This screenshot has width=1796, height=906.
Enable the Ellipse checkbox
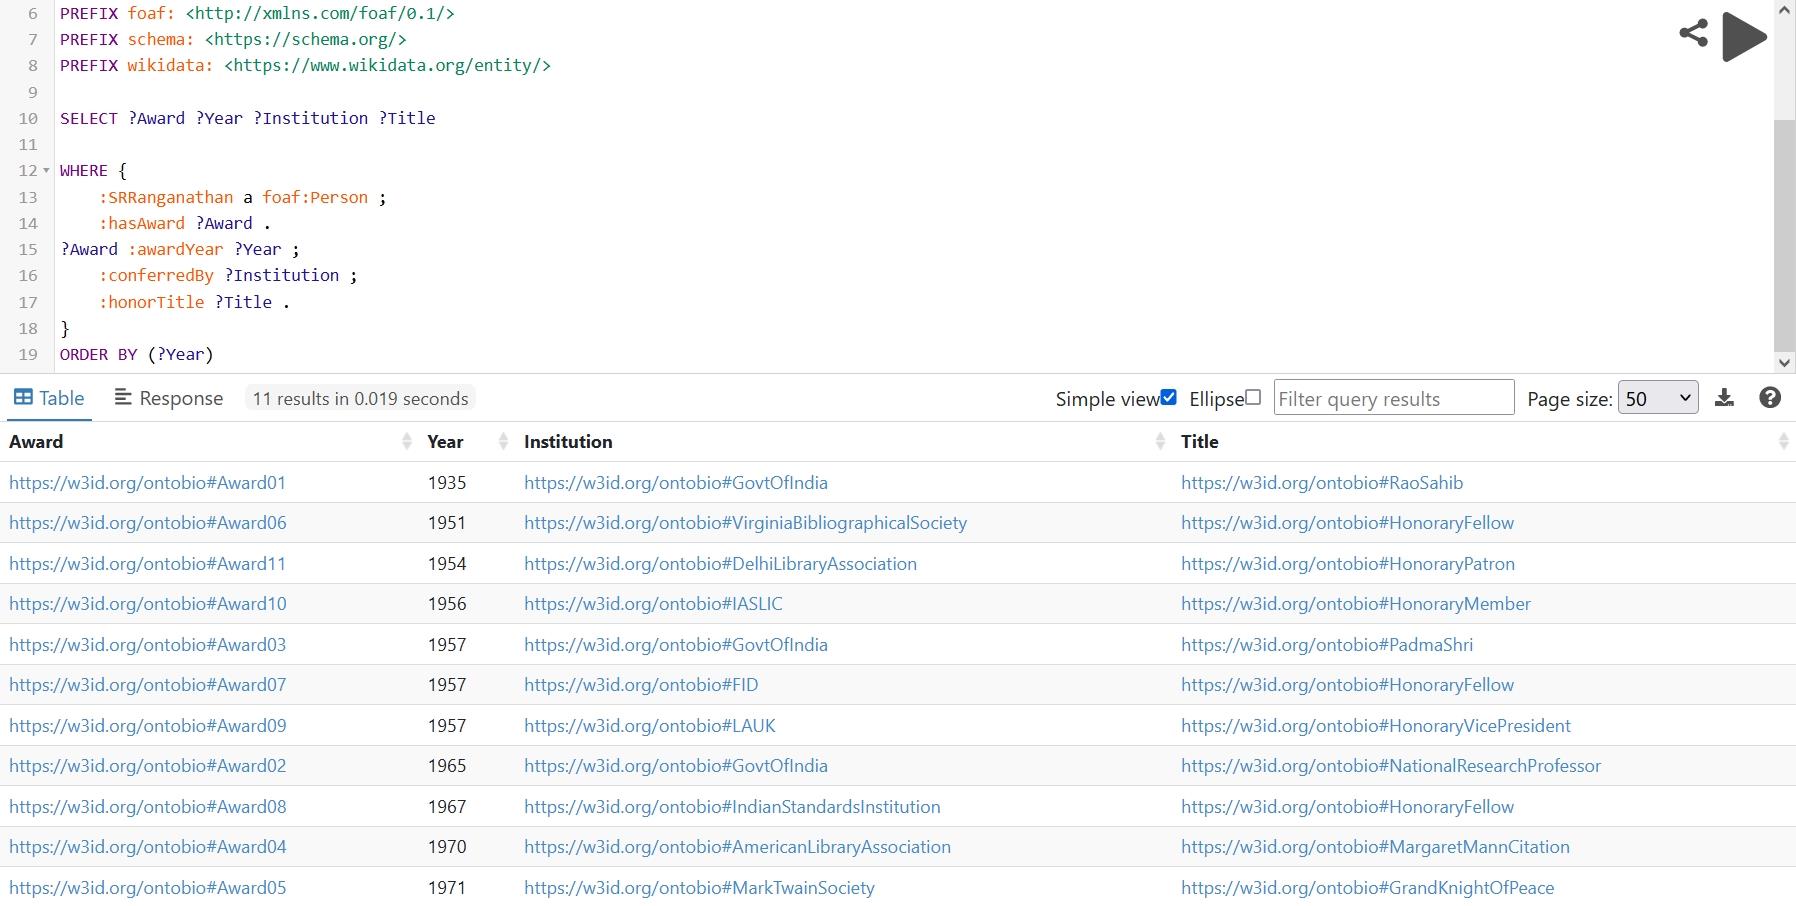[1253, 398]
